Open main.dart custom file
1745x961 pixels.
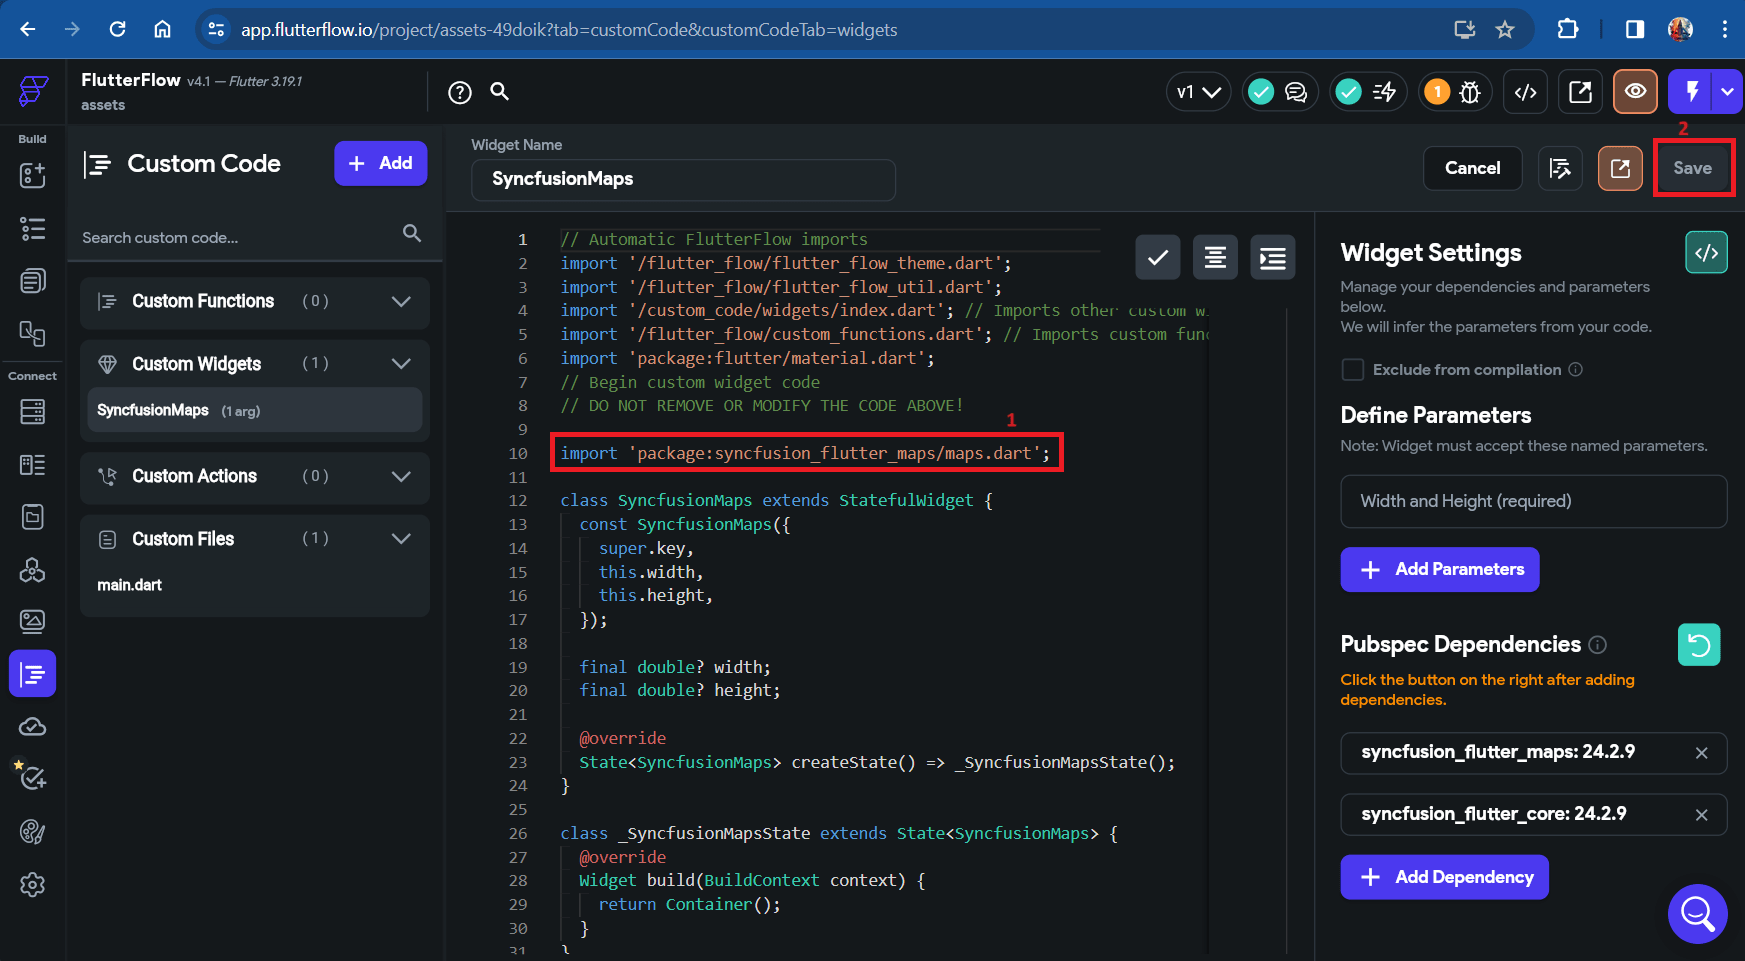(x=130, y=585)
